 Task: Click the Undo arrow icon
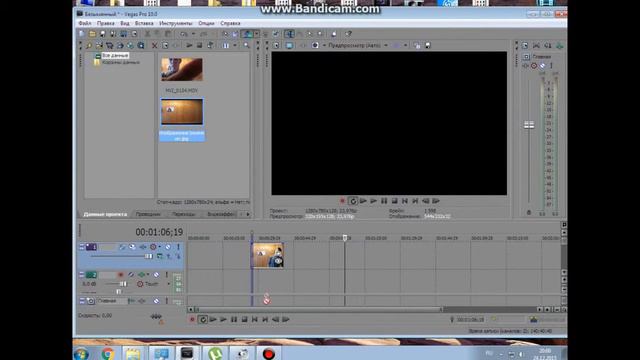[184, 34]
